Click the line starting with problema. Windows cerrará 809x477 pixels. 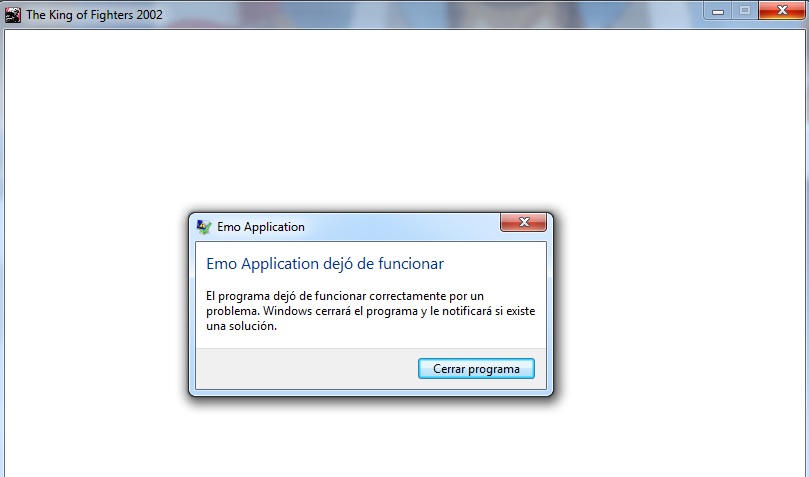point(370,311)
